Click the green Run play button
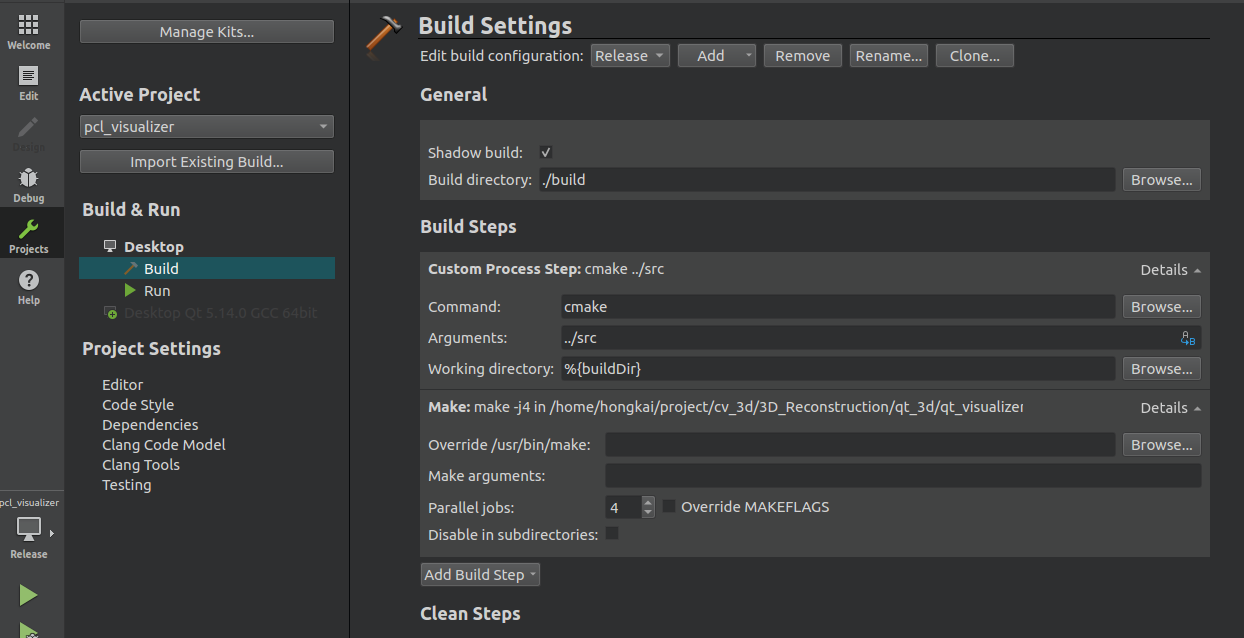The height and width of the screenshot is (638, 1244). pyautogui.click(x=28, y=595)
